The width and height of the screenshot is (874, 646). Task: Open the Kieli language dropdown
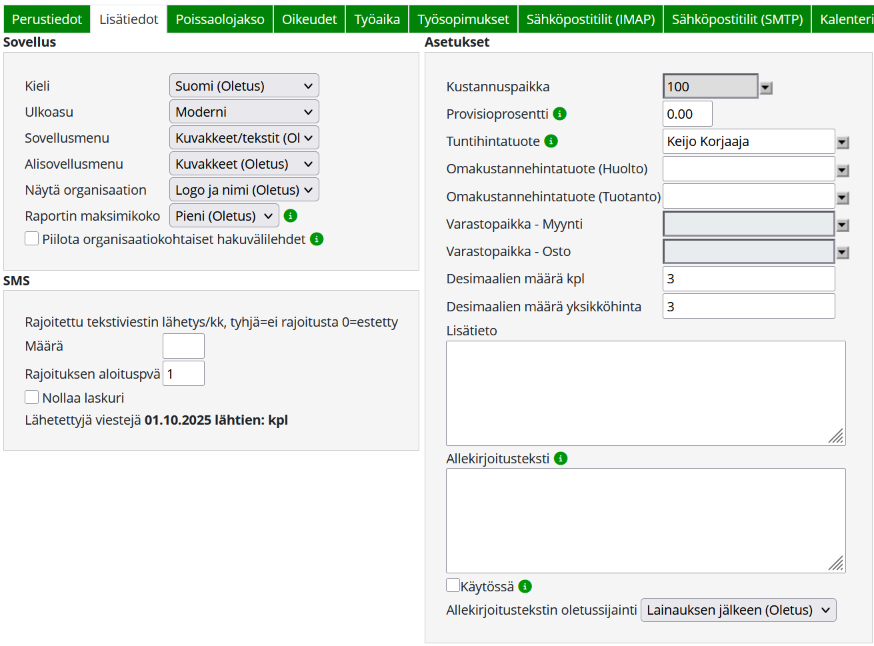pos(244,86)
